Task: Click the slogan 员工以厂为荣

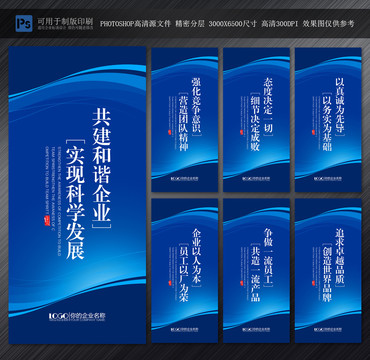Action: [183, 273]
